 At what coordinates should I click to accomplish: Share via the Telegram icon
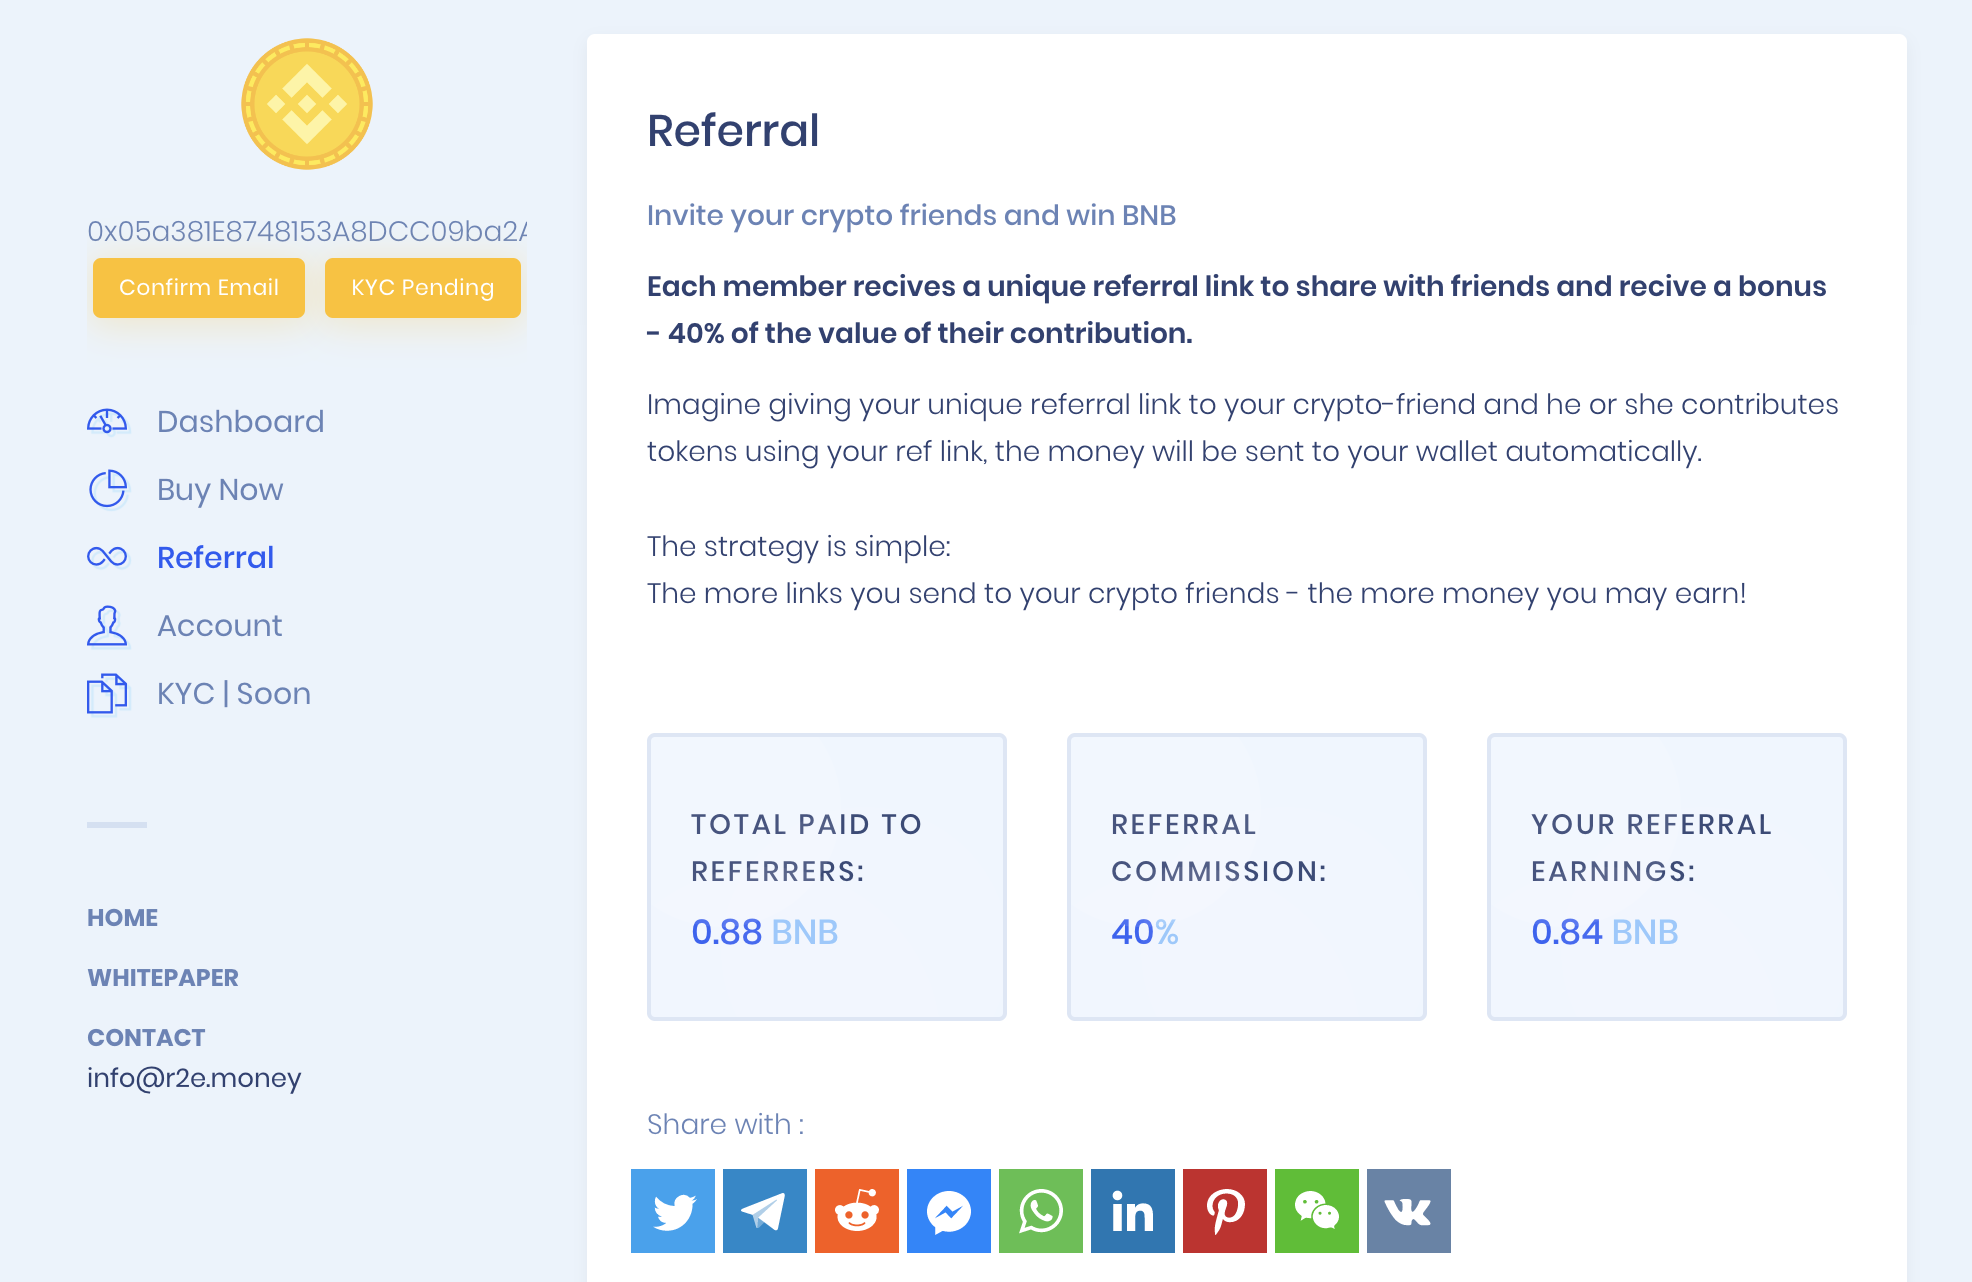coord(765,1211)
